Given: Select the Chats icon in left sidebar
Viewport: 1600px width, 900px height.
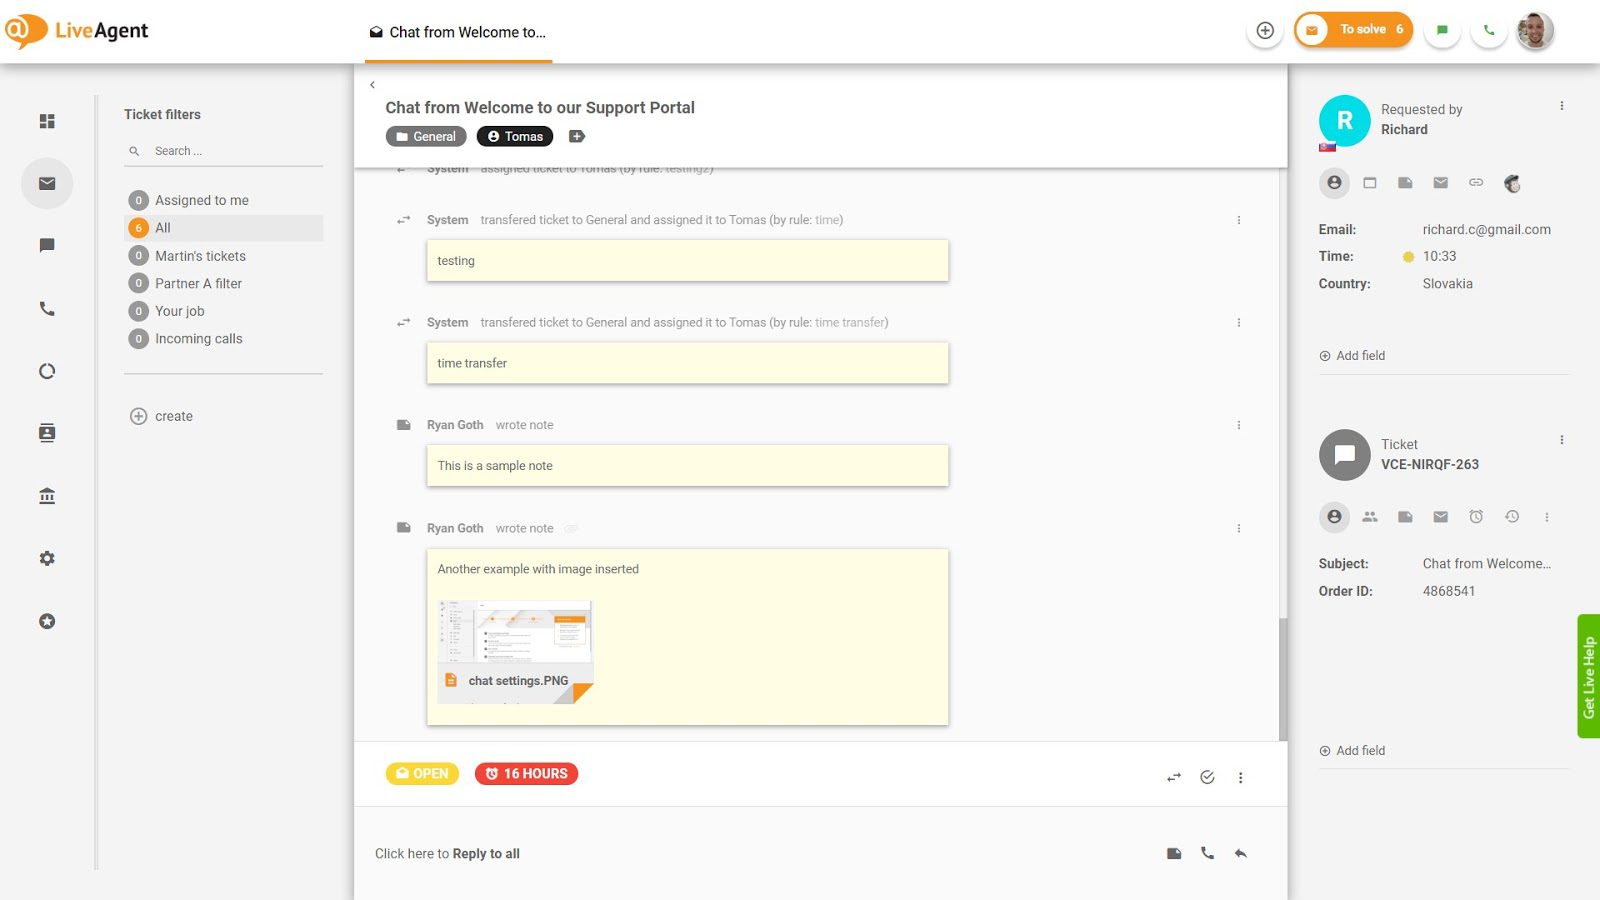Looking at the screenshot, I should 46,245.
